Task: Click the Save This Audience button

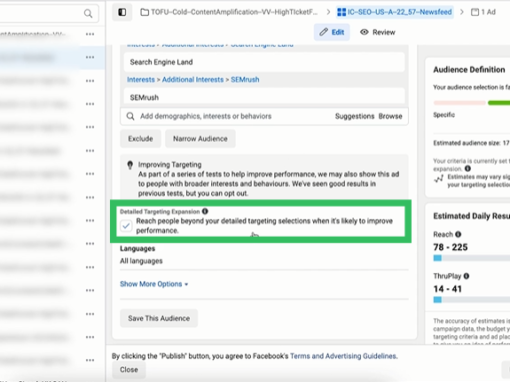Action: [x=159, y=318]
